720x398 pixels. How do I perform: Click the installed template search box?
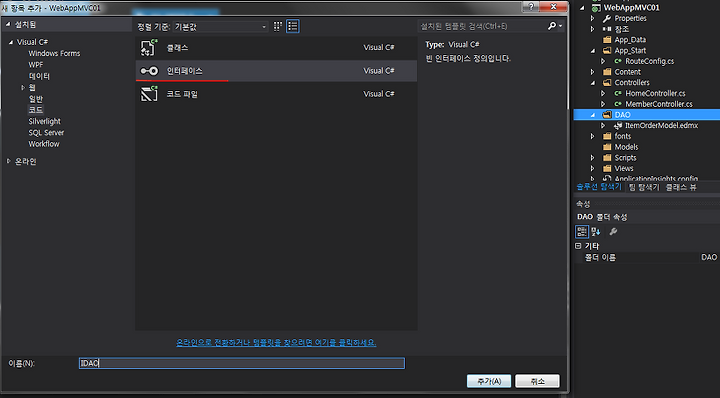482,26
